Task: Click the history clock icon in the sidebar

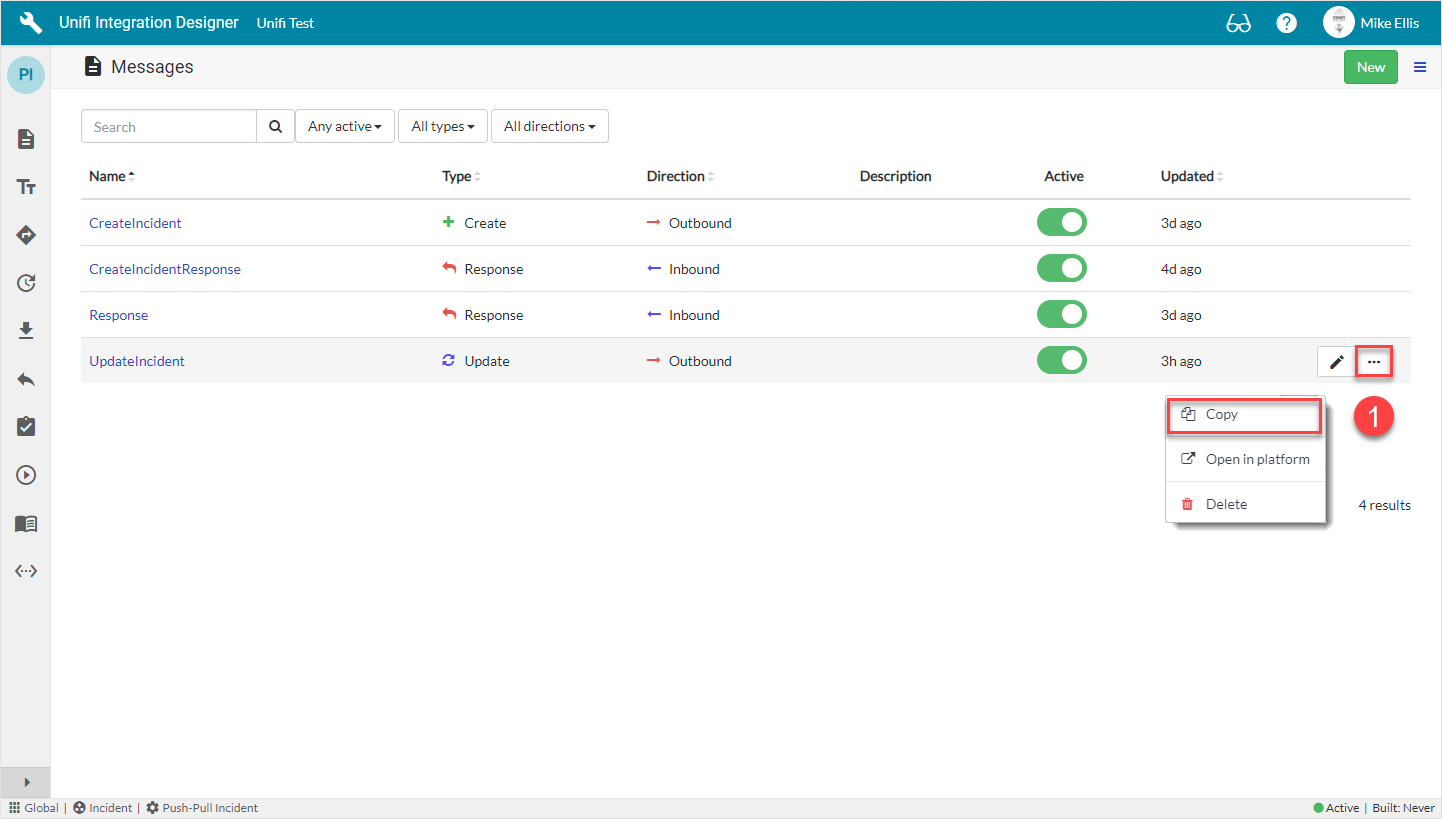Action: tap(26, 283)
